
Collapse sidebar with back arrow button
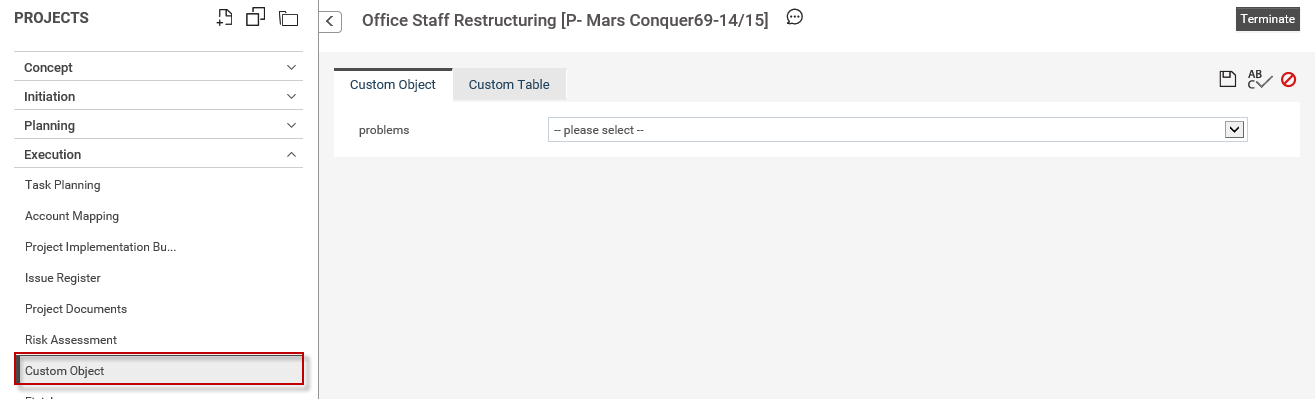[x=331, y=22]
